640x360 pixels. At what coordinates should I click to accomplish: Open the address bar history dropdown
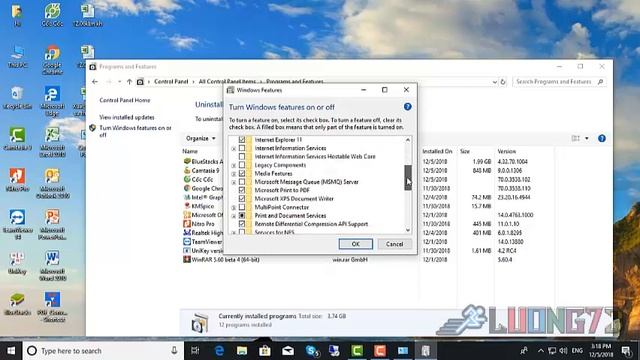(495, 82)
